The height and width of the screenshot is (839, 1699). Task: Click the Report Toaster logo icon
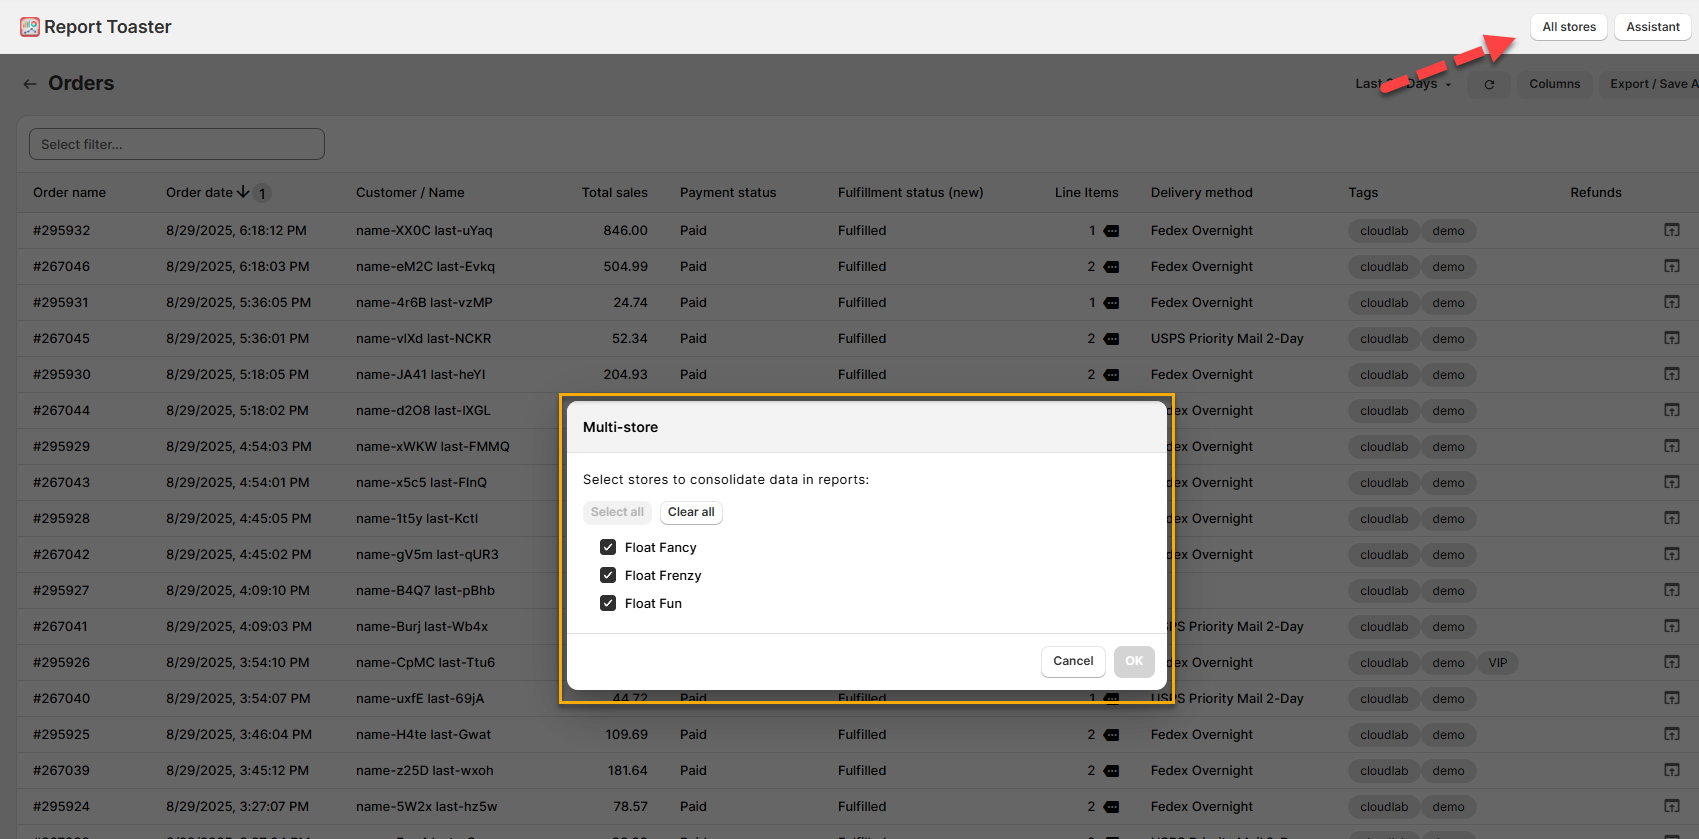coord(30,27)
